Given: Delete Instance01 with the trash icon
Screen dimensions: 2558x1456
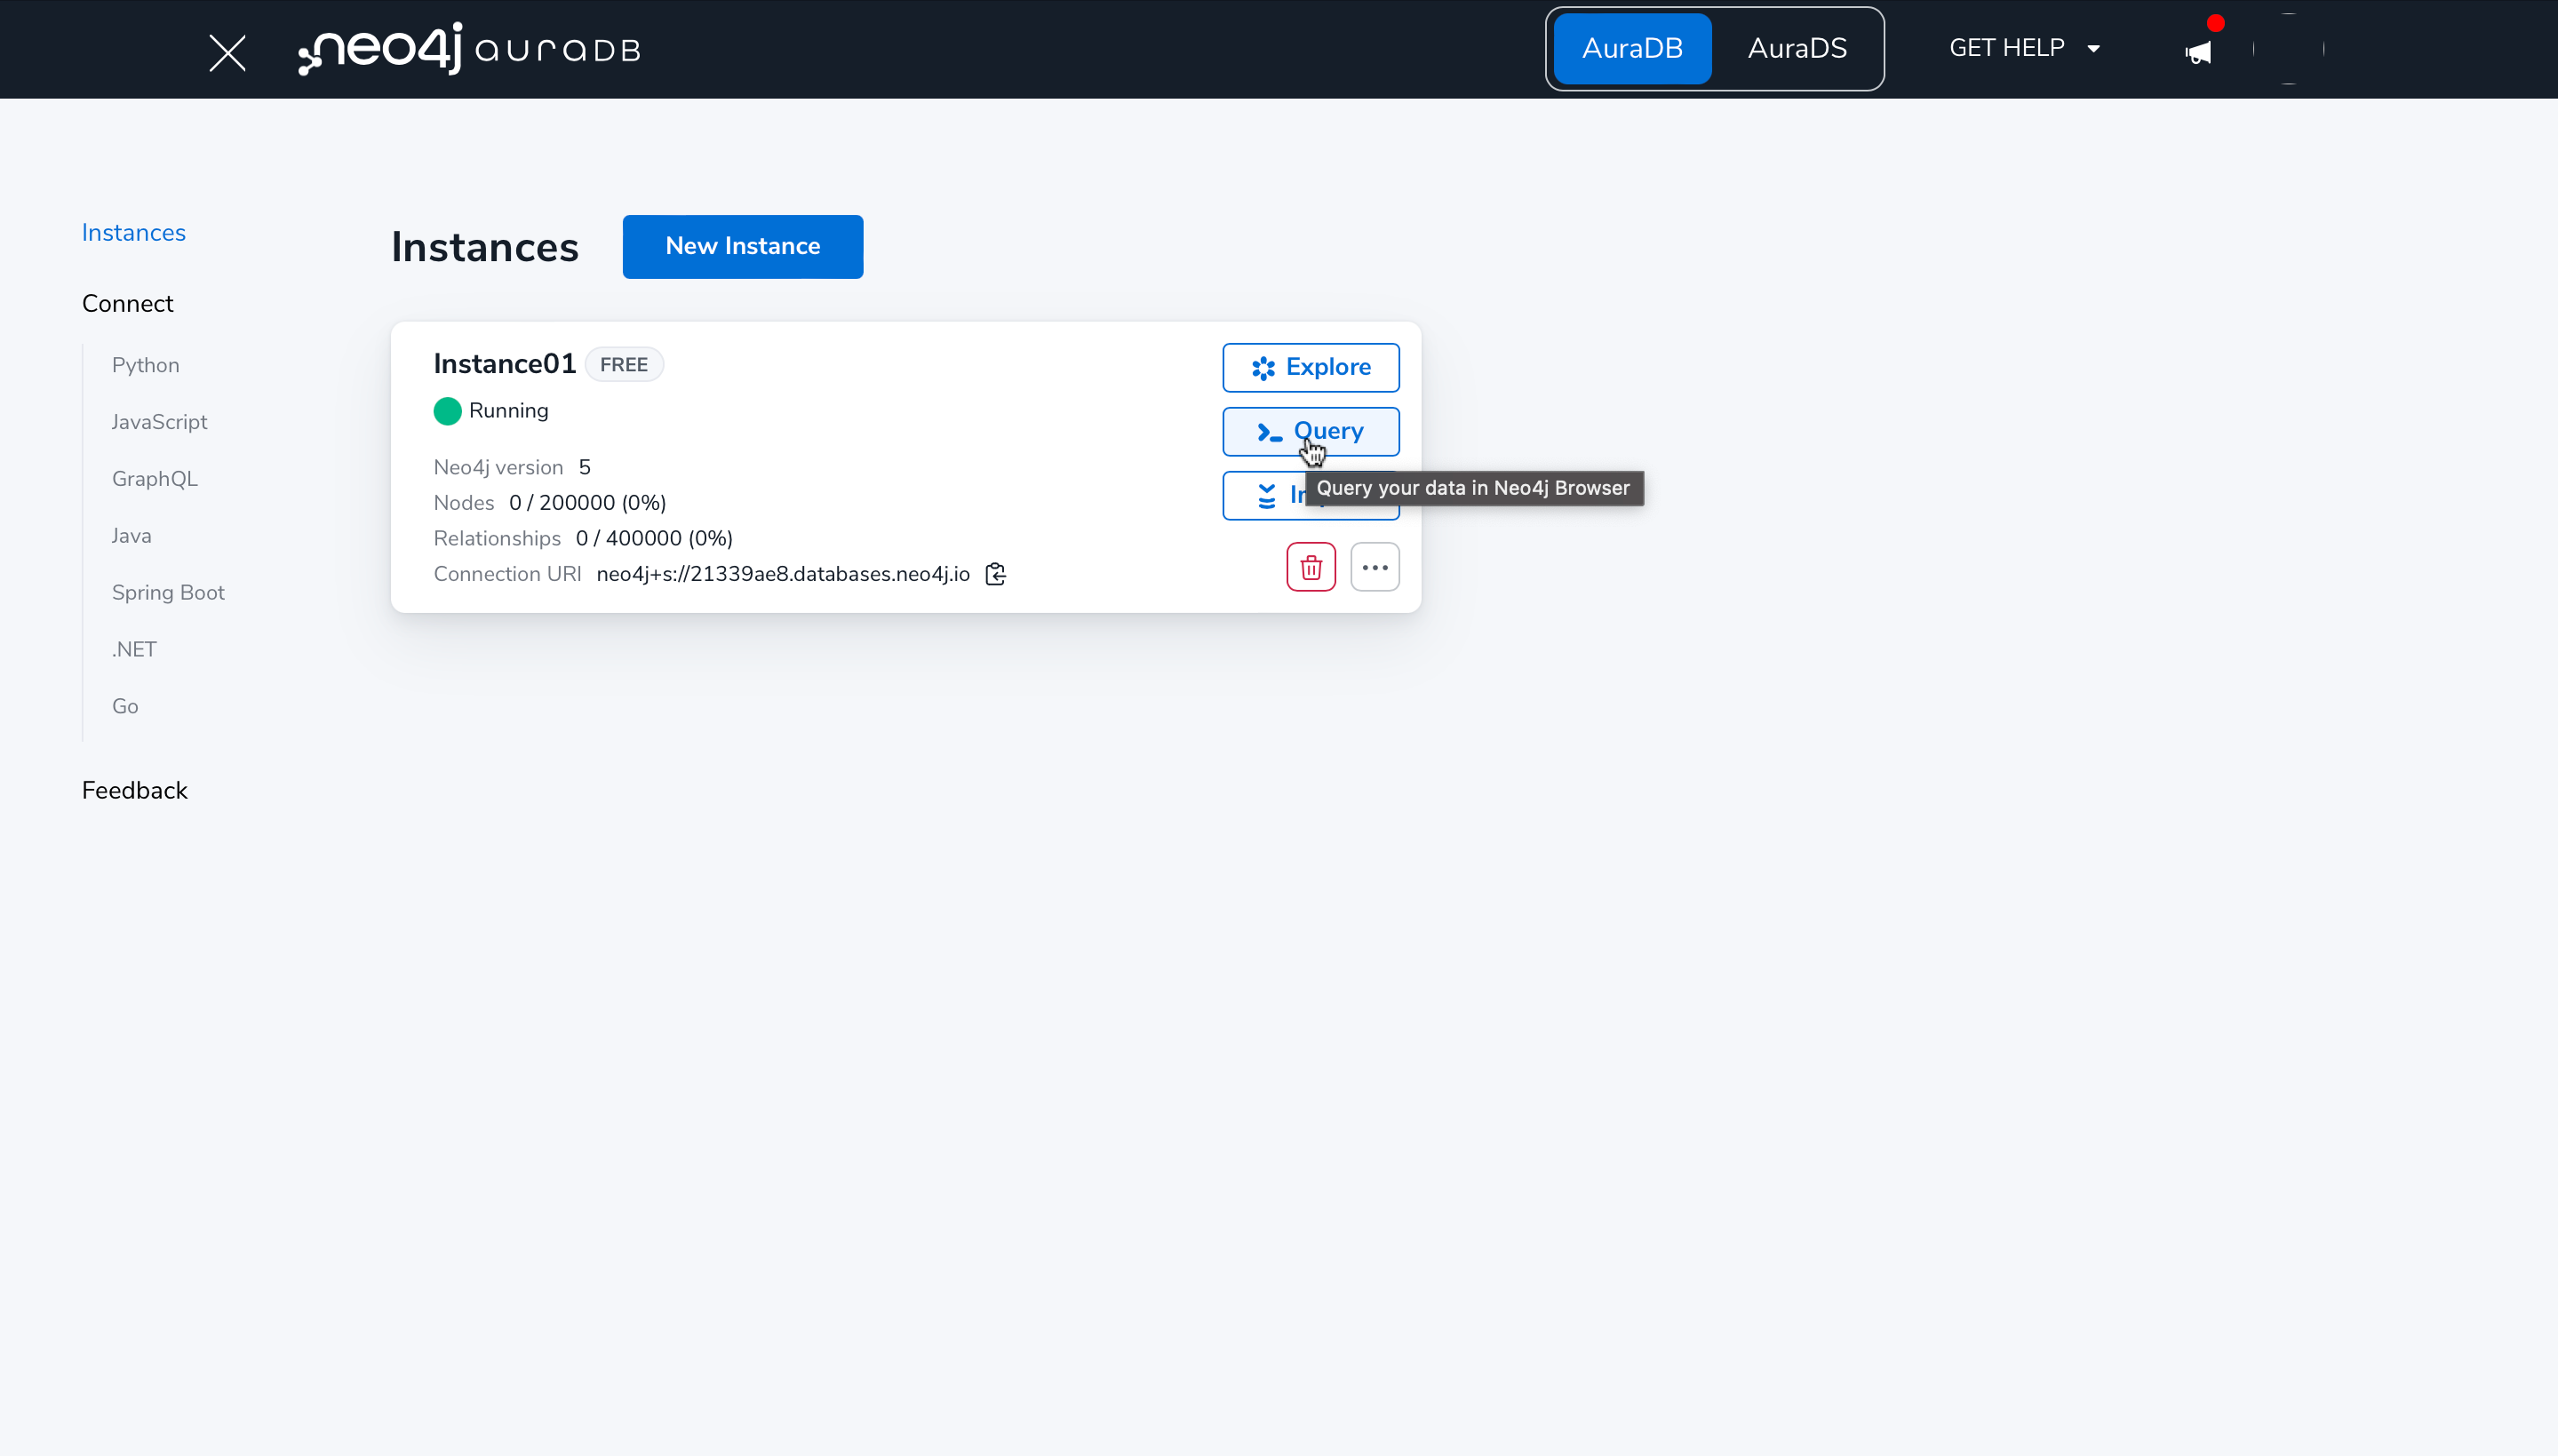Looking at the screenshot, I should tap(1311, 567).
